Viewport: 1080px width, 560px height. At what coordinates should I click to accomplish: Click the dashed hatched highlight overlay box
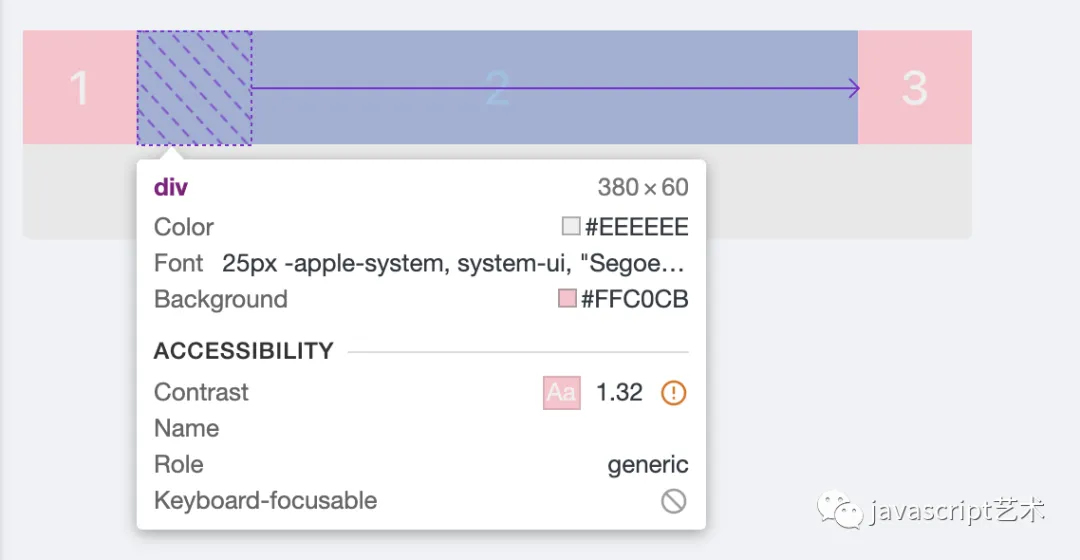(x=194, y=87)
